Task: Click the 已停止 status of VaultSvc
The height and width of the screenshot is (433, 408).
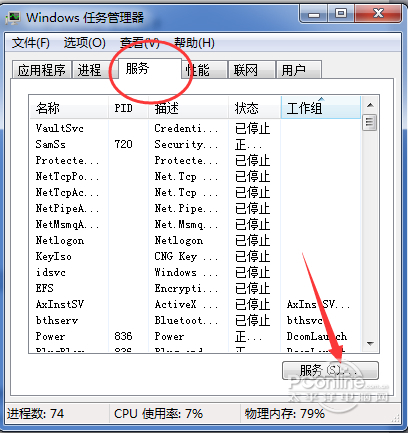Action: pos(252,128)
